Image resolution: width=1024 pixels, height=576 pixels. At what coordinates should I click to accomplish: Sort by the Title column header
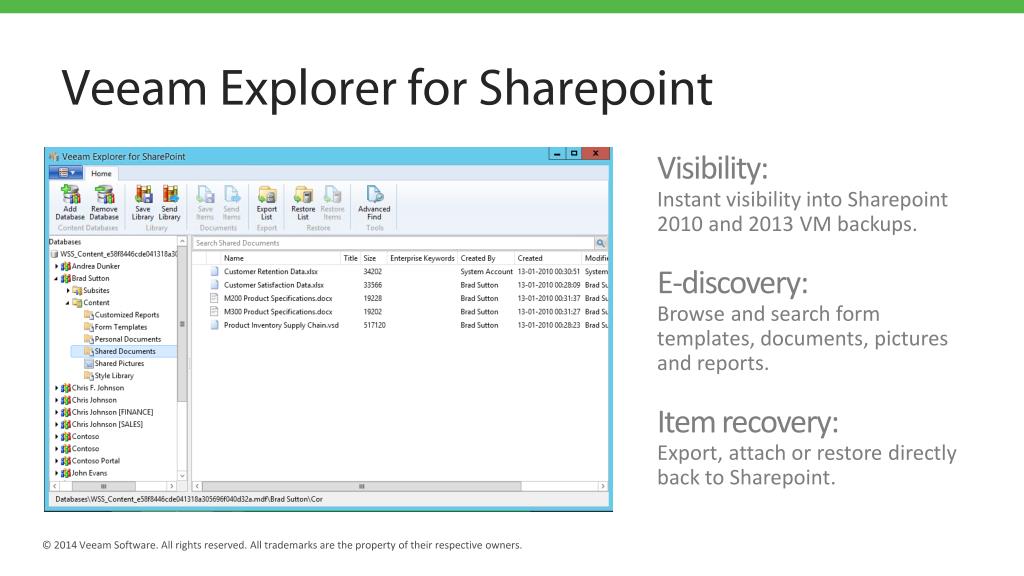tap(351, 259)
